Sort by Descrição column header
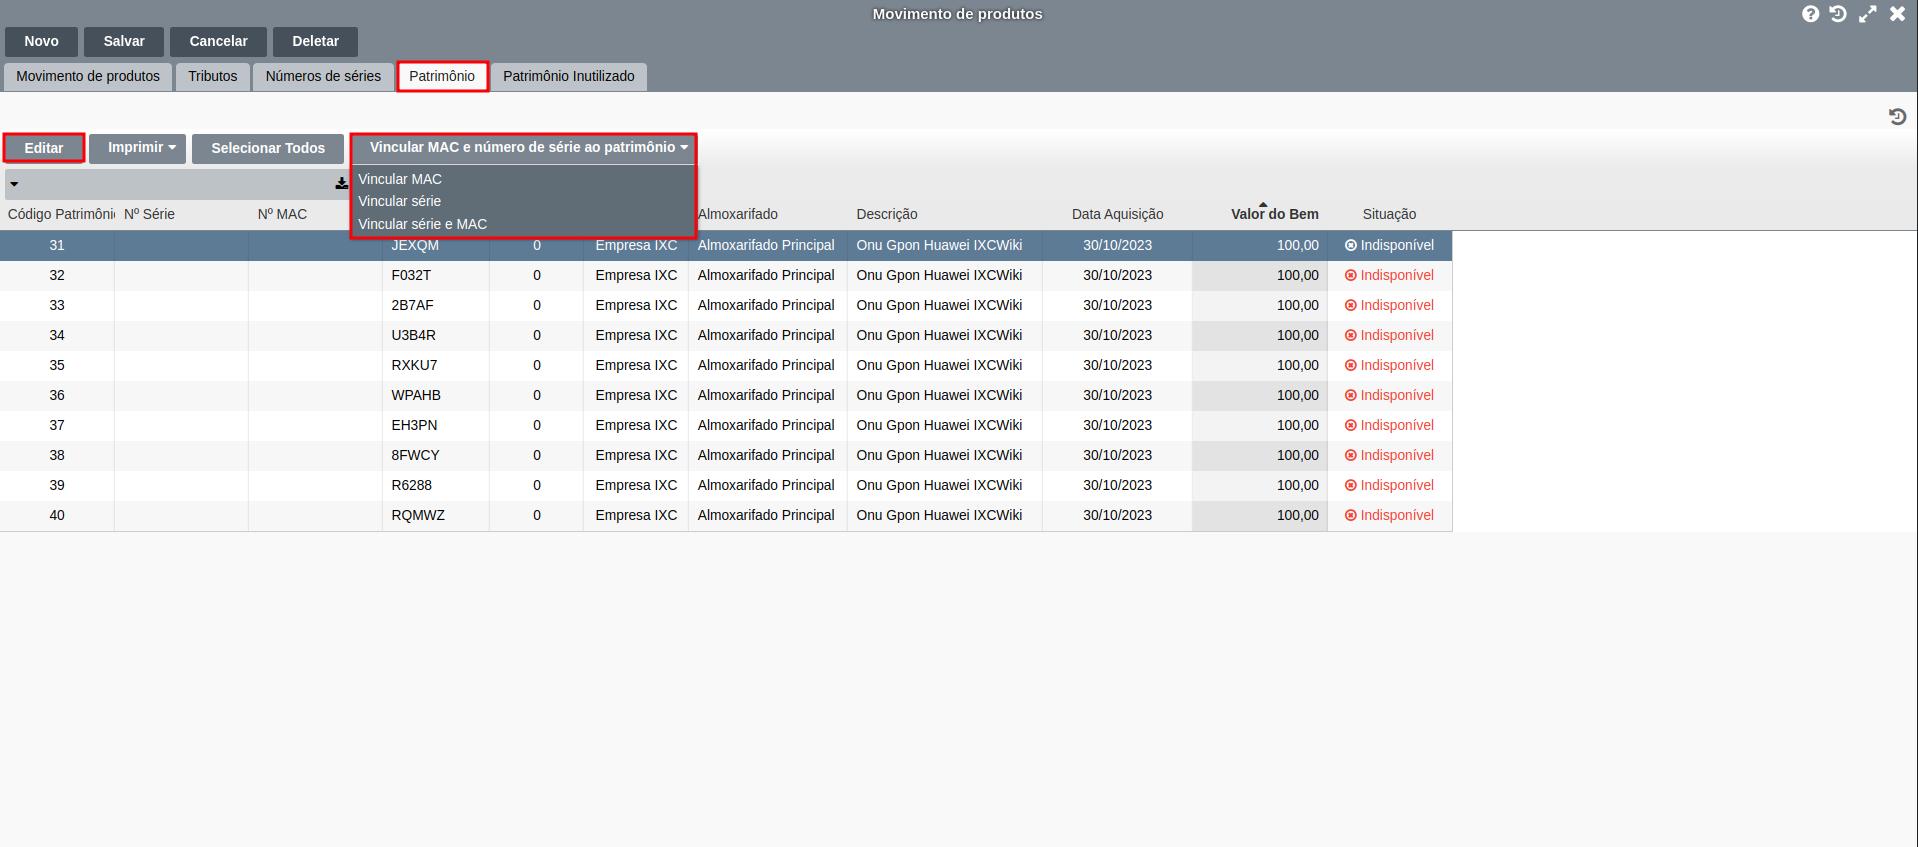The height and width of the screenshot is (847, 1918). (887, 214)
